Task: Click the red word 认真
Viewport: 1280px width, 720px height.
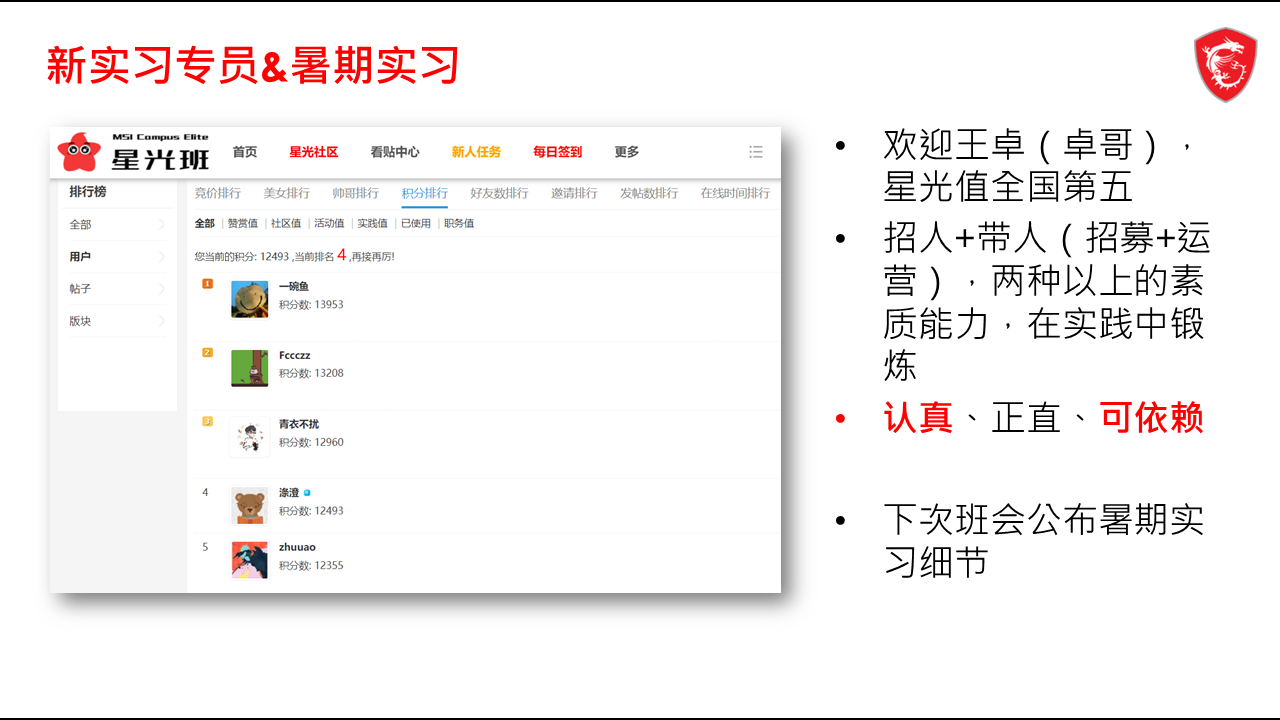Action: click(x=918, y=417)
